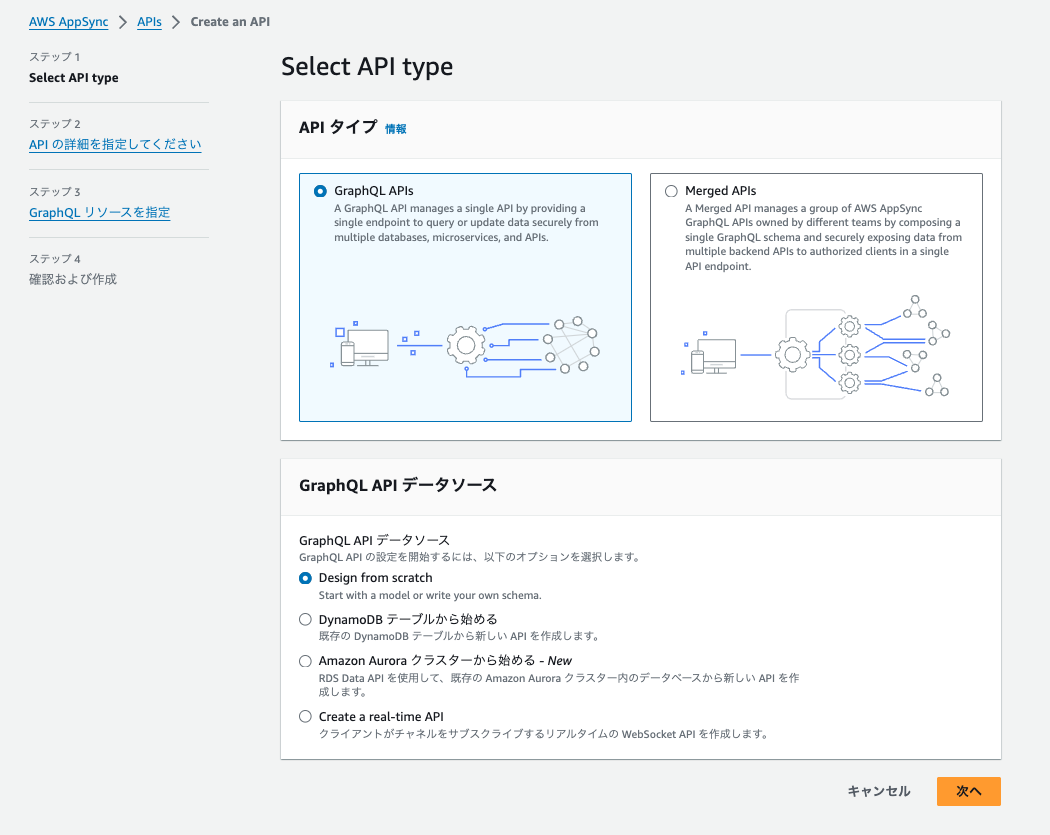The width and height of the screenshot is (1050, 835).
Task: Click the GraphQL APIs card
Action: coord(465,296)
